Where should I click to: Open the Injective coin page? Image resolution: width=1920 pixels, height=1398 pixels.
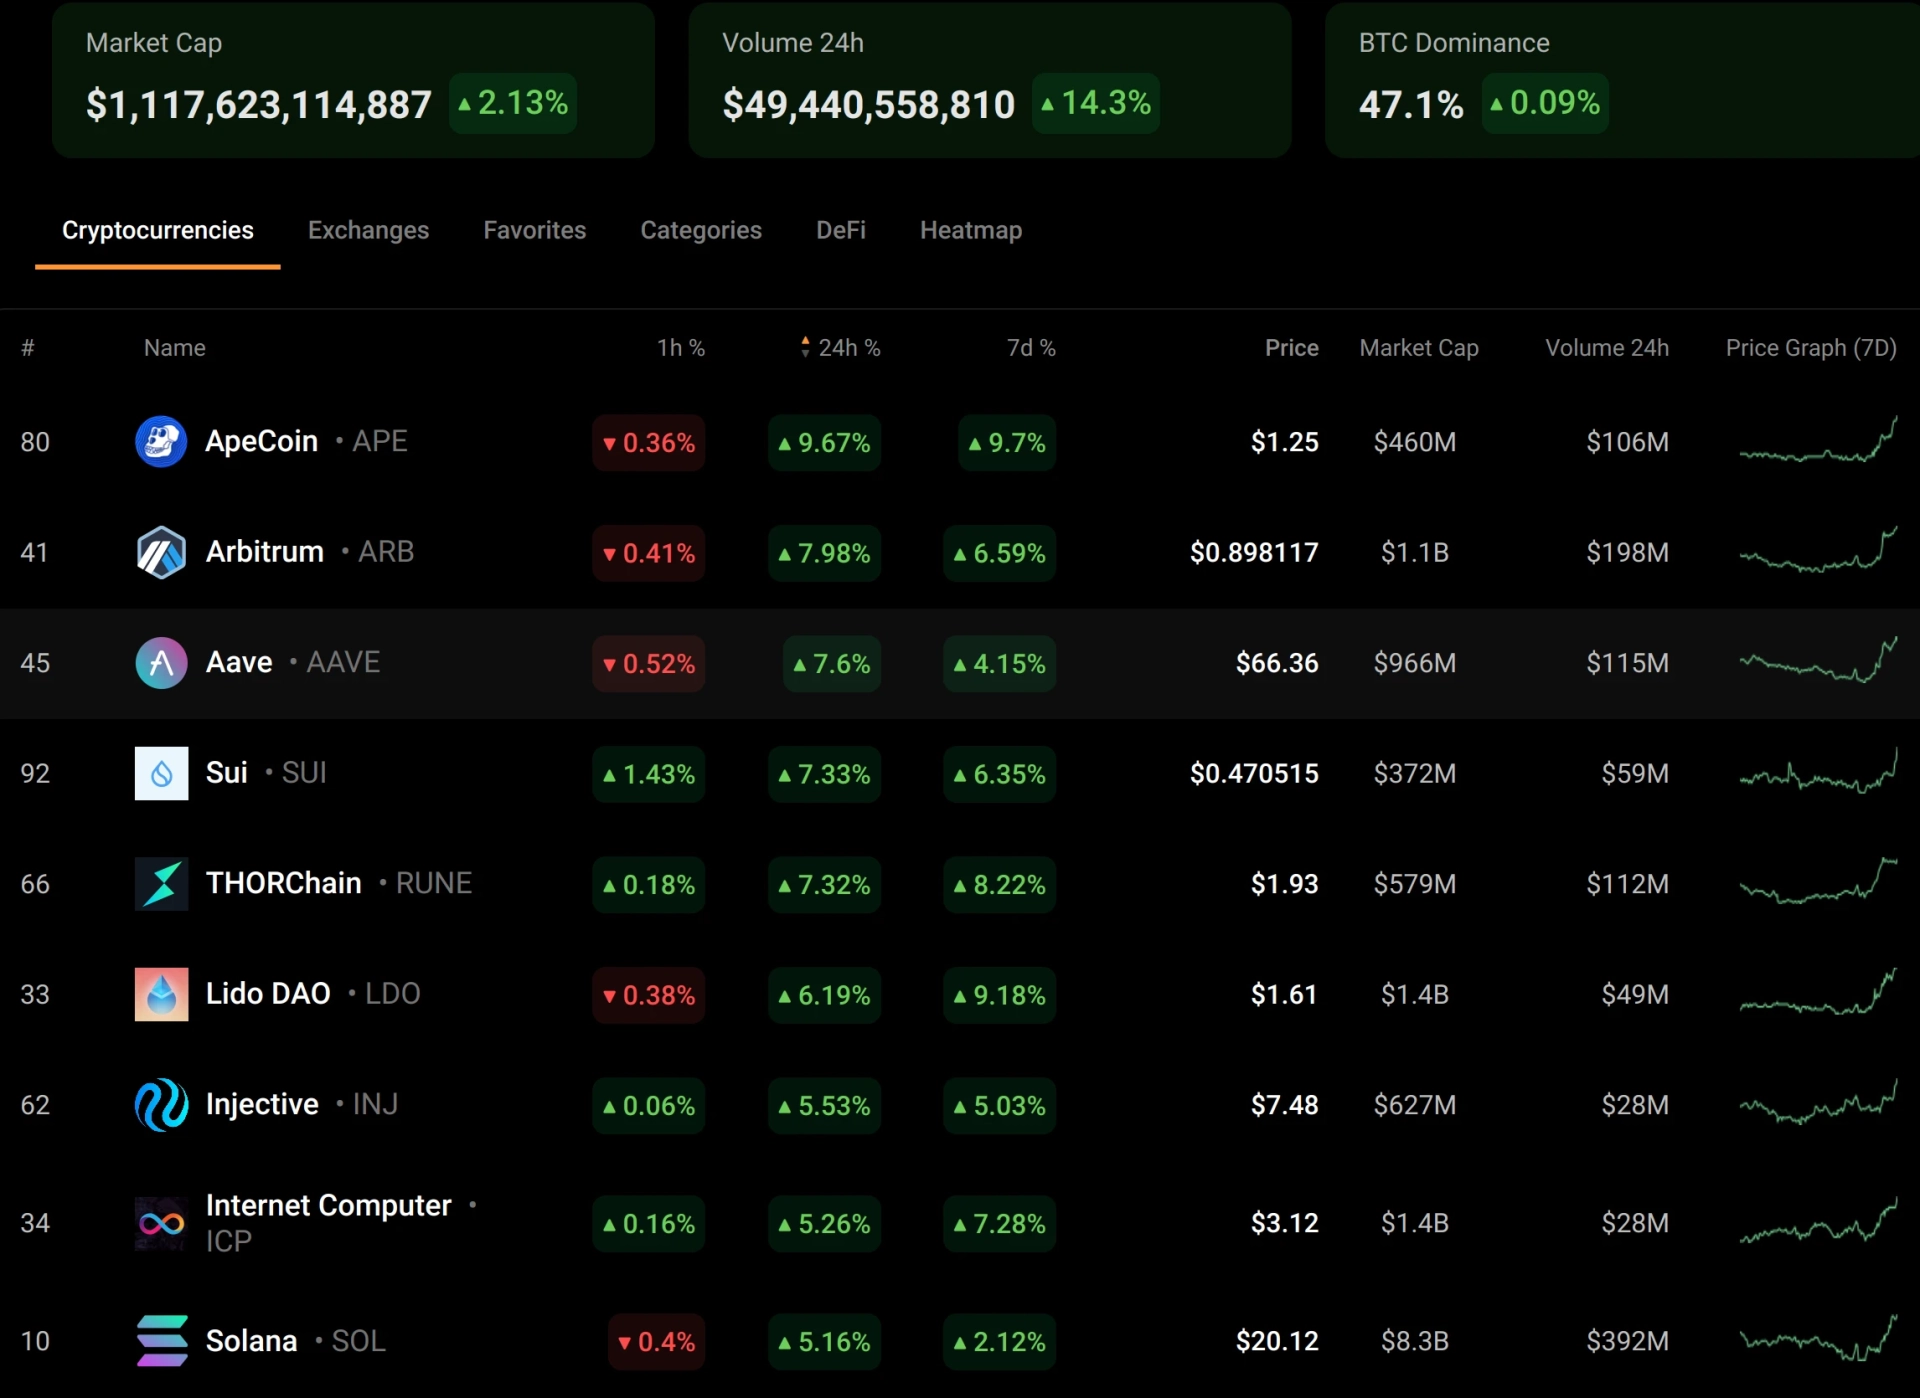(x=262, y=1104)
